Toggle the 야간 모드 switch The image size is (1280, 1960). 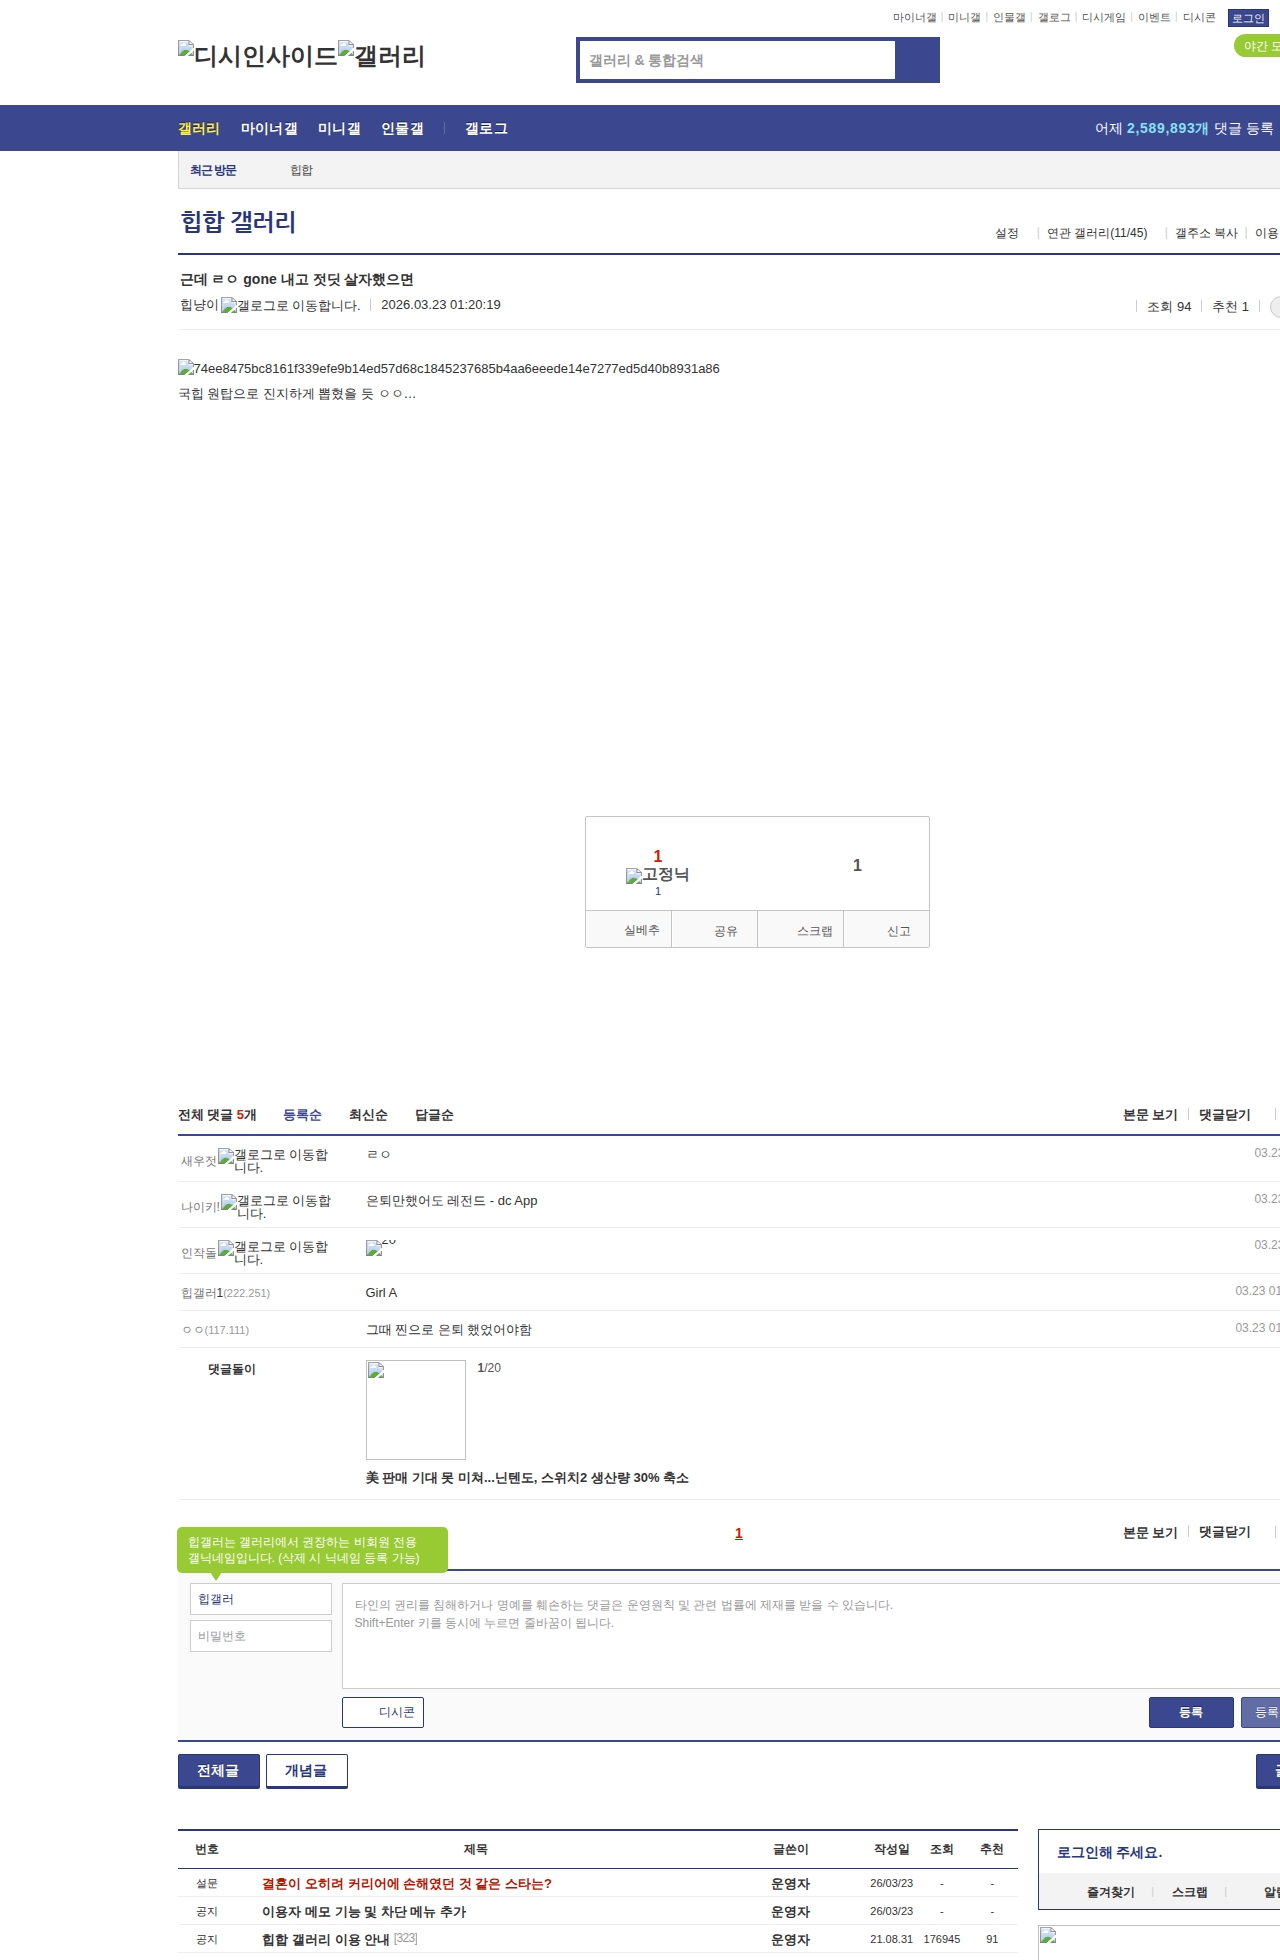pyautogui.click(x=1258, y=46)
